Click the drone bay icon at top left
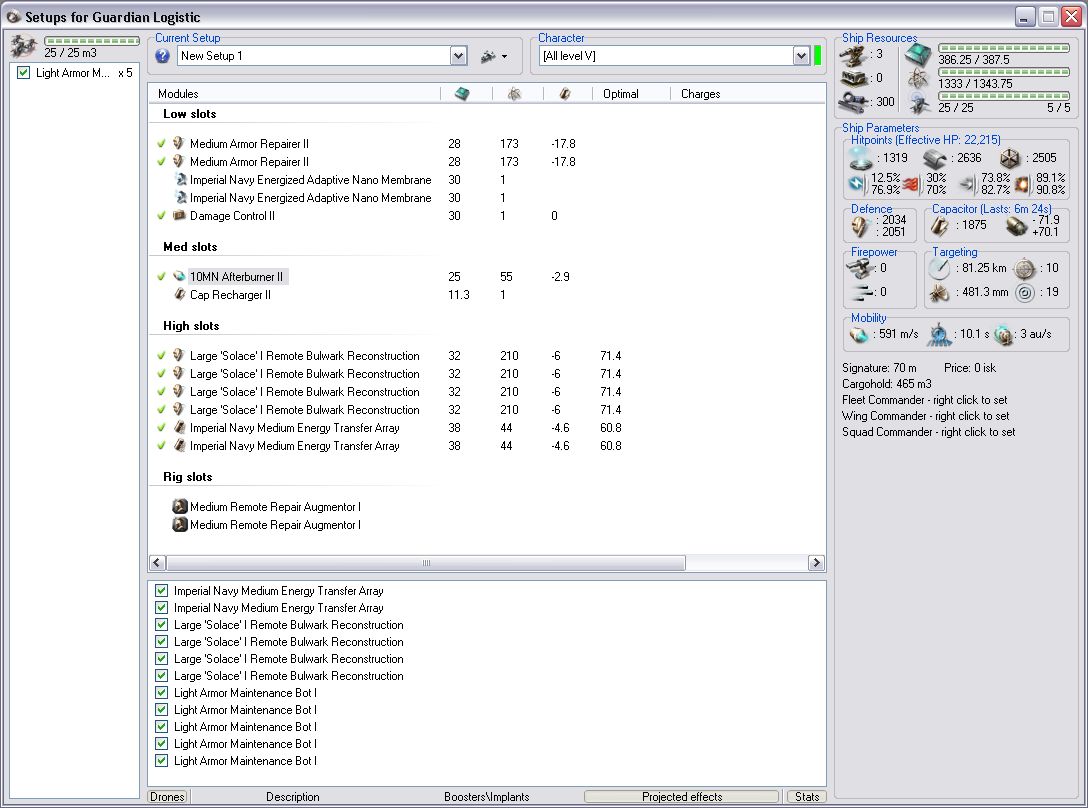The width and height of the screenshot is (1088, 808). click(x=24, y=44)
